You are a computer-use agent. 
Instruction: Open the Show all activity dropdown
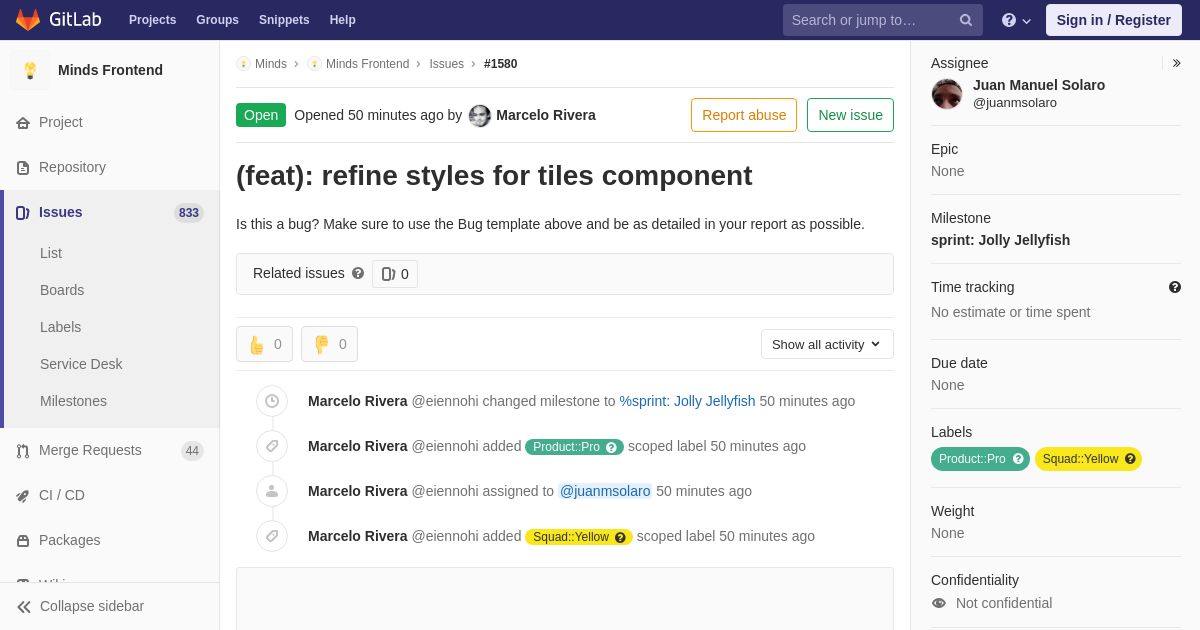827,344
